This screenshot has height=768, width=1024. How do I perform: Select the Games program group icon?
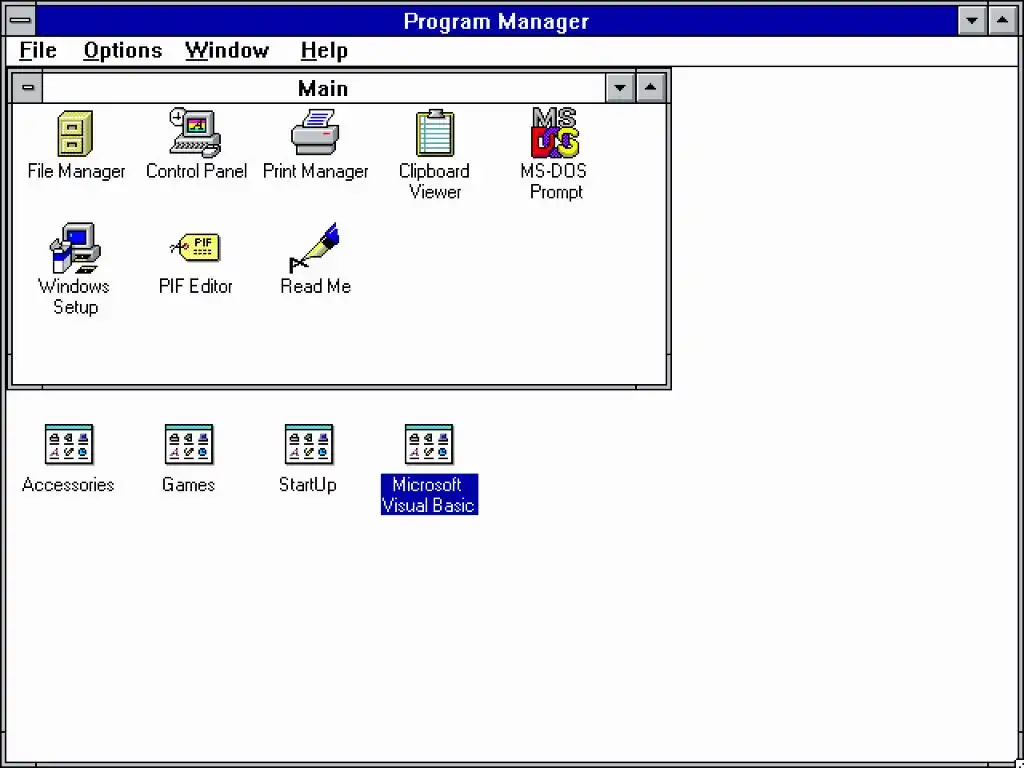[189, 444]
